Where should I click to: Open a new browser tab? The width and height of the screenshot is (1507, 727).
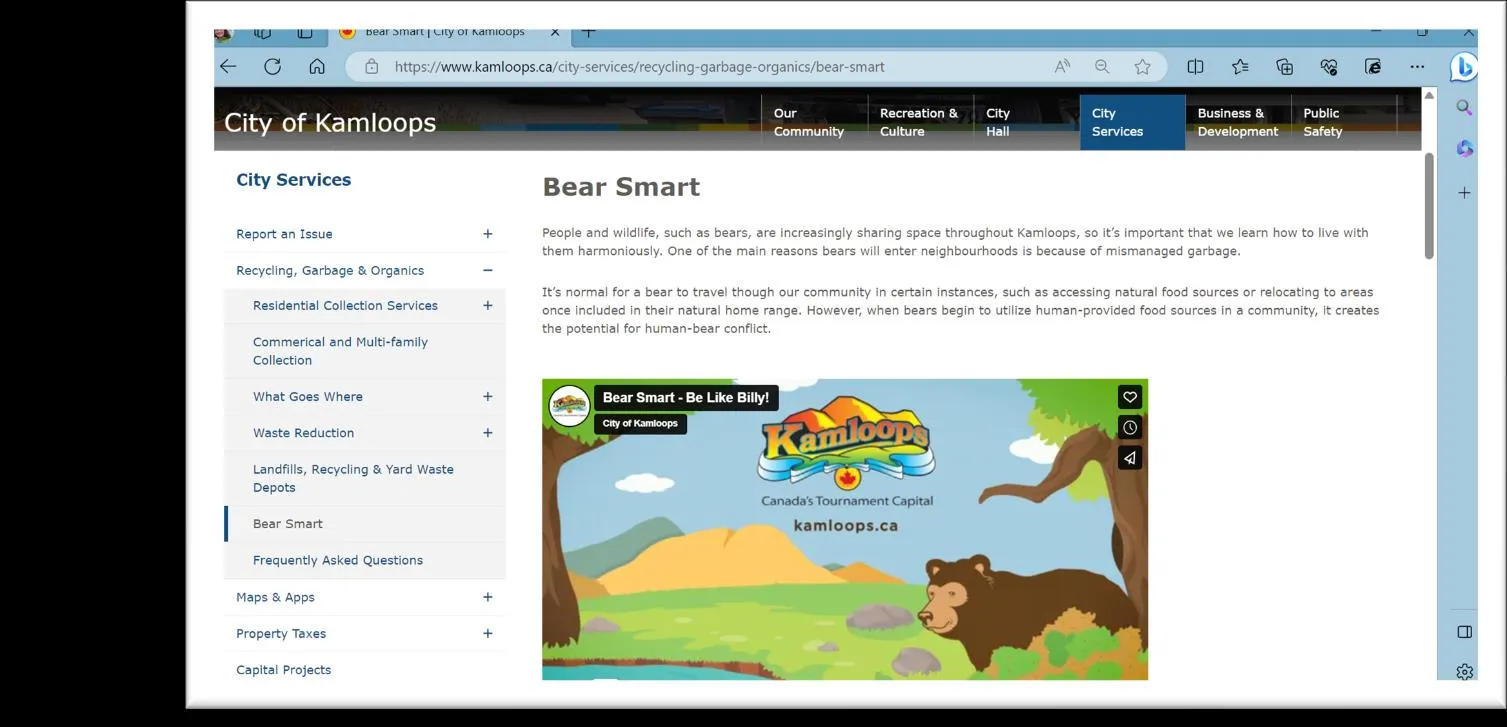pyautogui.click(x=589, y=33)
